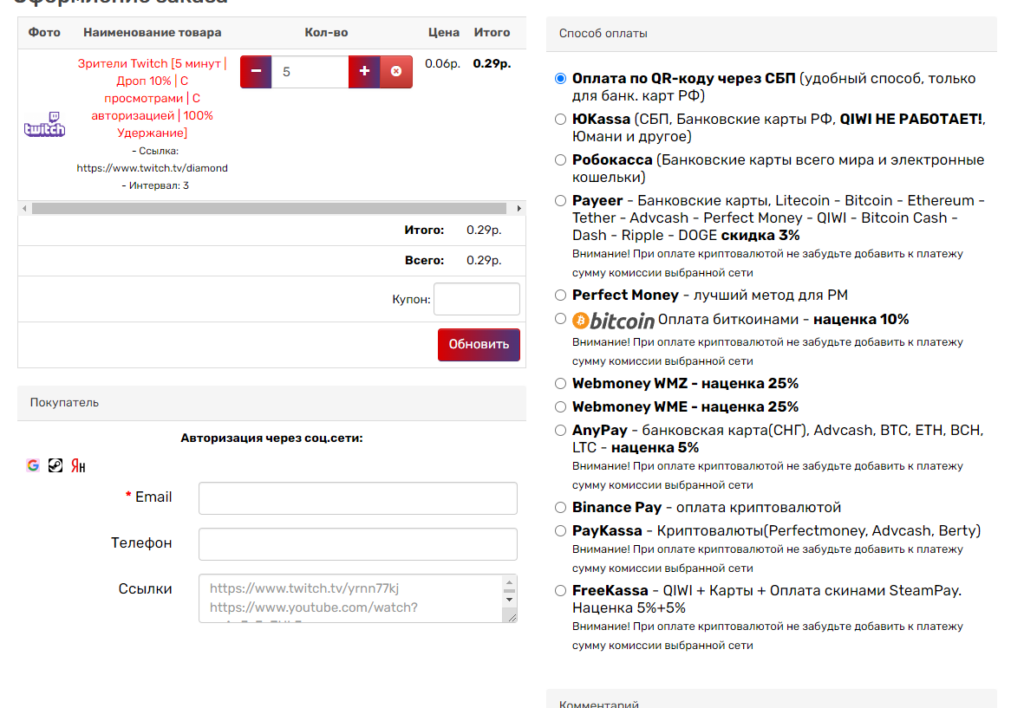Screen dimensions: 1024x708
Task: Click the скидка 3% Payeer text
Action: [x=760, y=235]
